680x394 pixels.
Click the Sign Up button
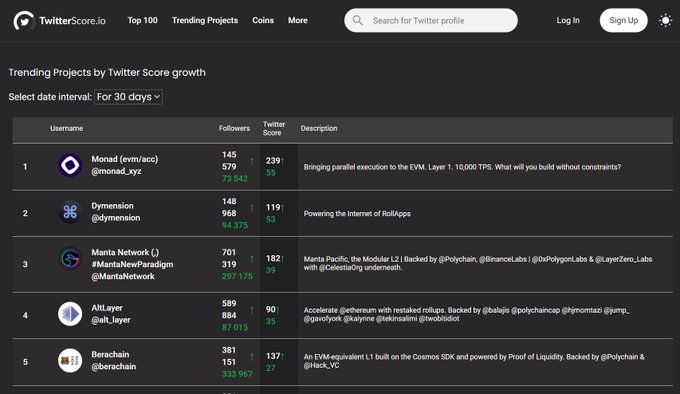tap(623, 20)
